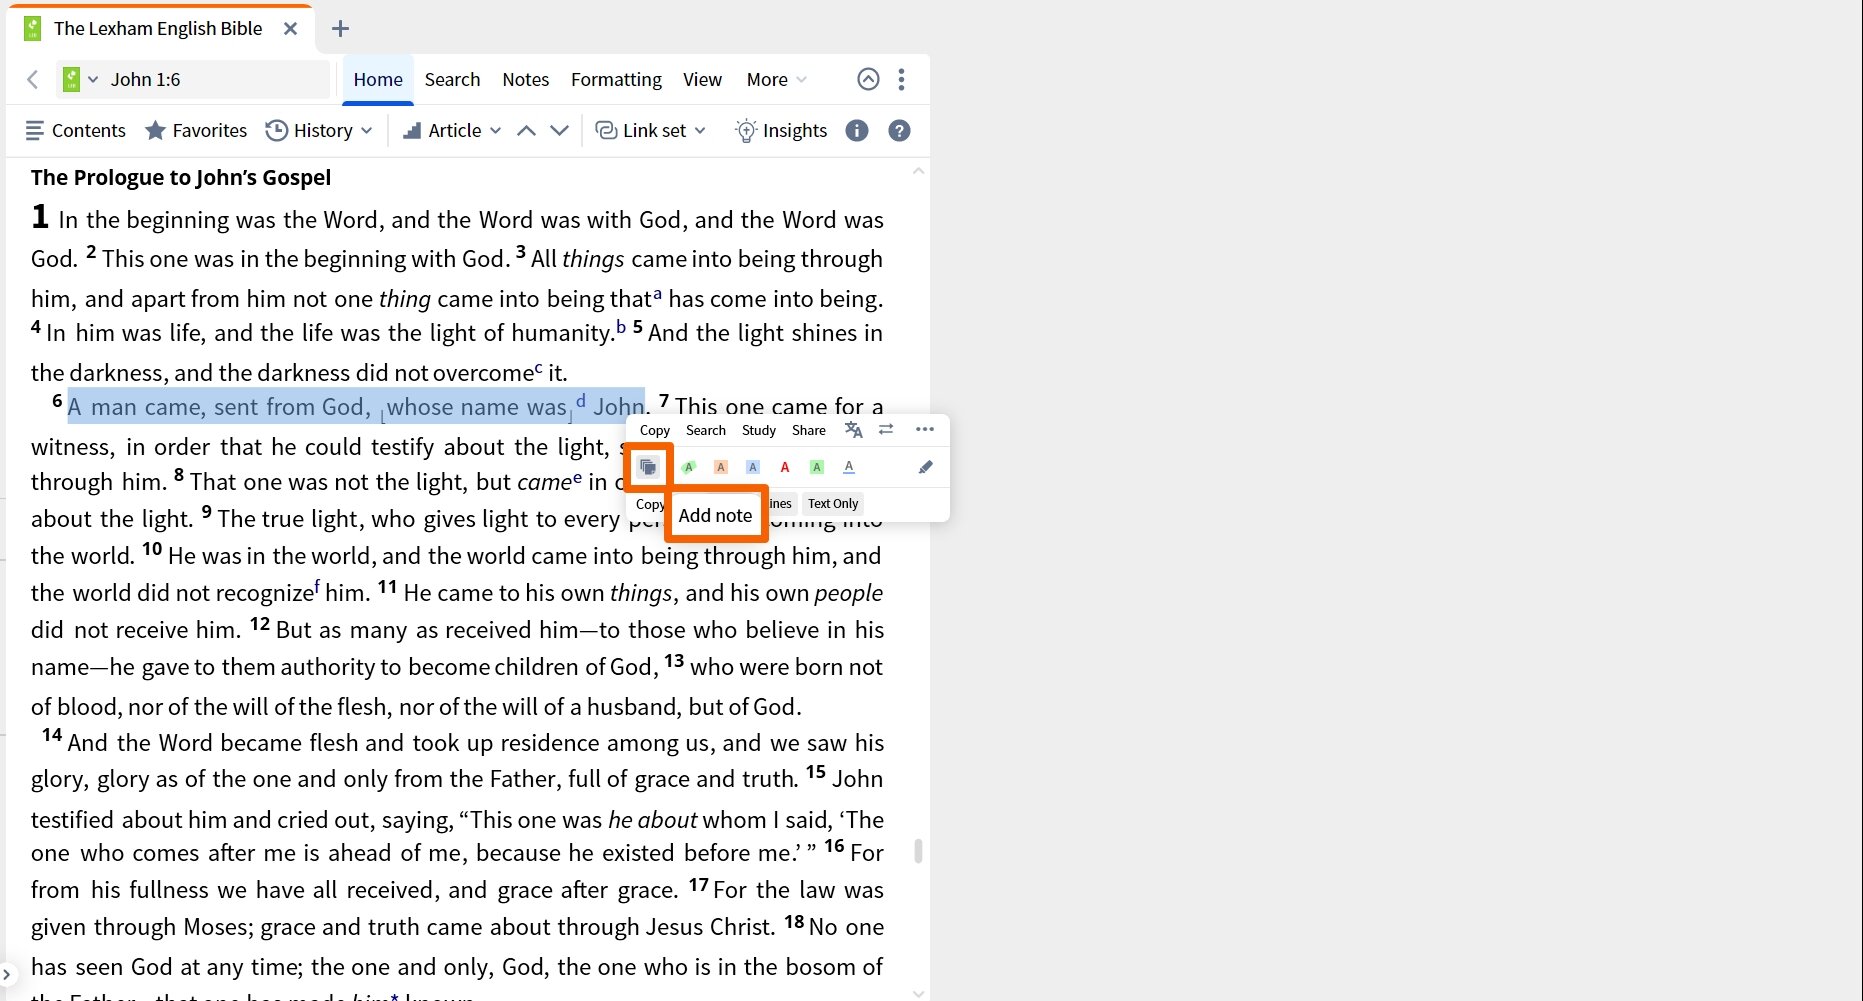Image resolution: width=1863 pixels, height=1001 pixels.
Task: Click footnote c after 'overcome'
Action: (538, 368)
